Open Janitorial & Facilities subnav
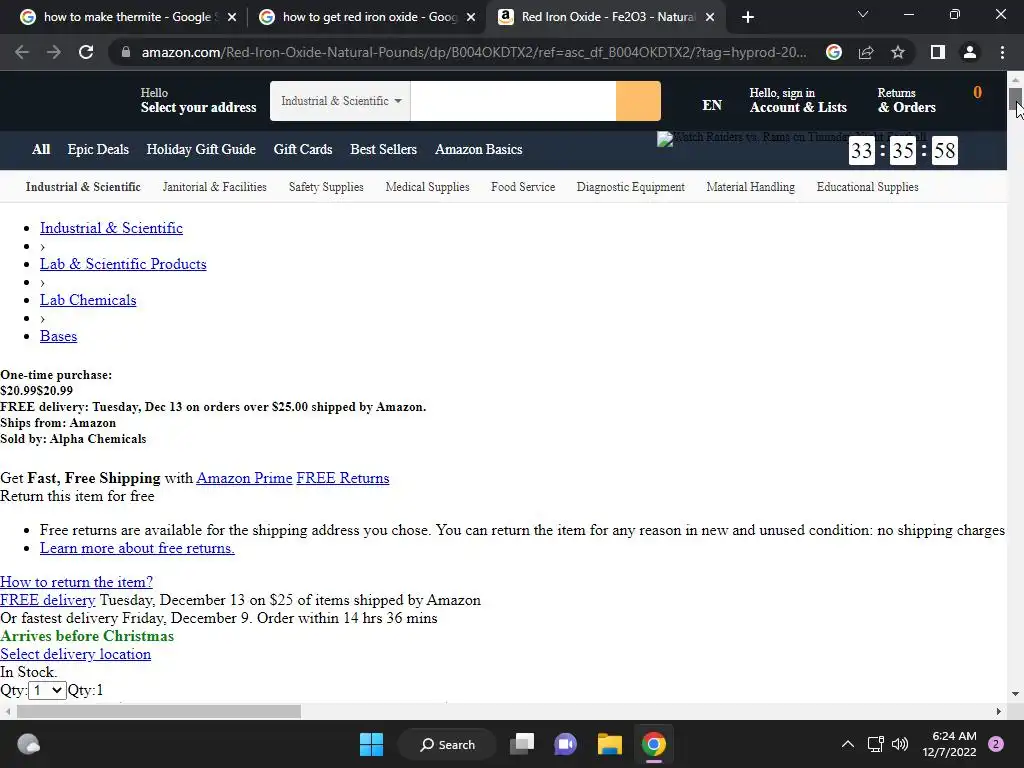Viewport: 1024px width, 768px height. tap(214, 187)
